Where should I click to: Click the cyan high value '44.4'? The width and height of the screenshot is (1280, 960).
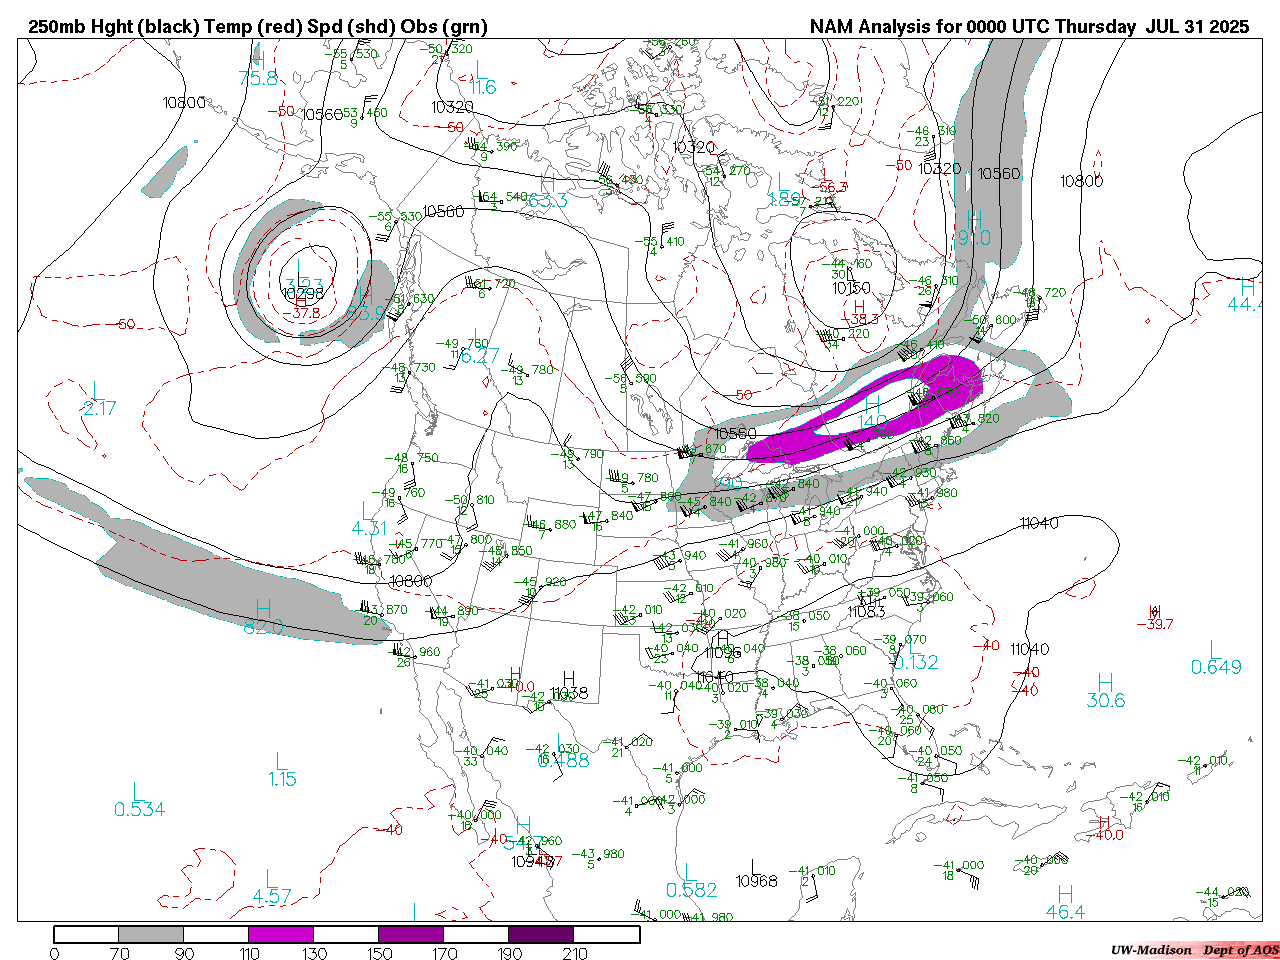(1245, 304)
